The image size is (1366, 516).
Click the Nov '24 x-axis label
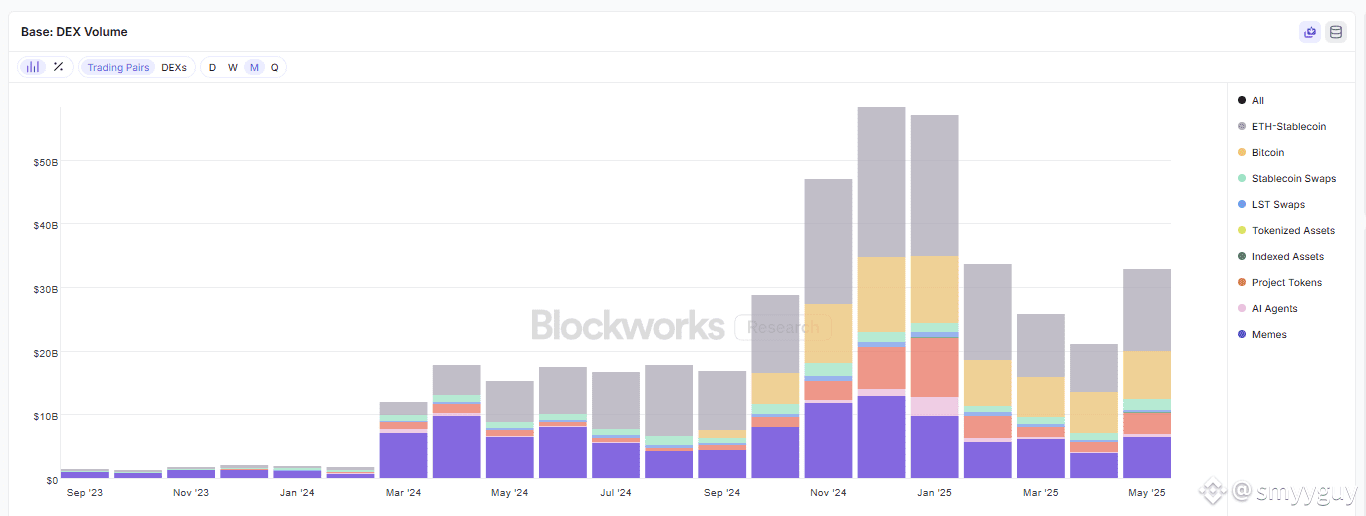pos(828,492)
